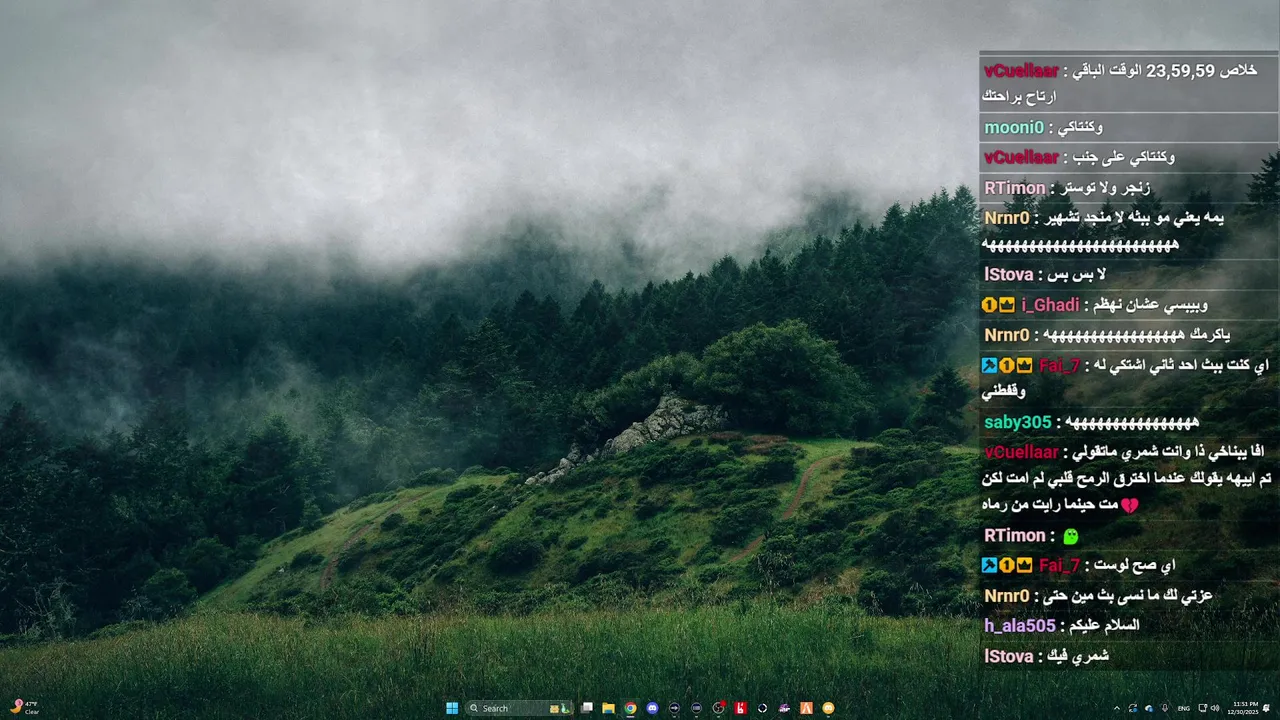Viewport: 1280px width, 720px height.
Task: Open the weather widget showing Clear
Action: [25, 708]
